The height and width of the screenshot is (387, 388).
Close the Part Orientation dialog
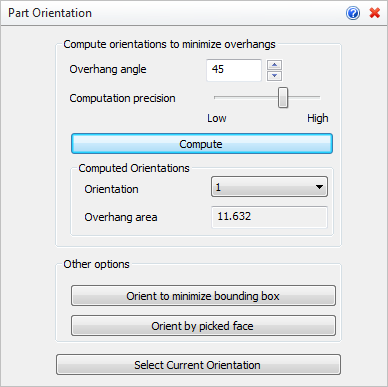pyautogui.click(x=375, y=13)
